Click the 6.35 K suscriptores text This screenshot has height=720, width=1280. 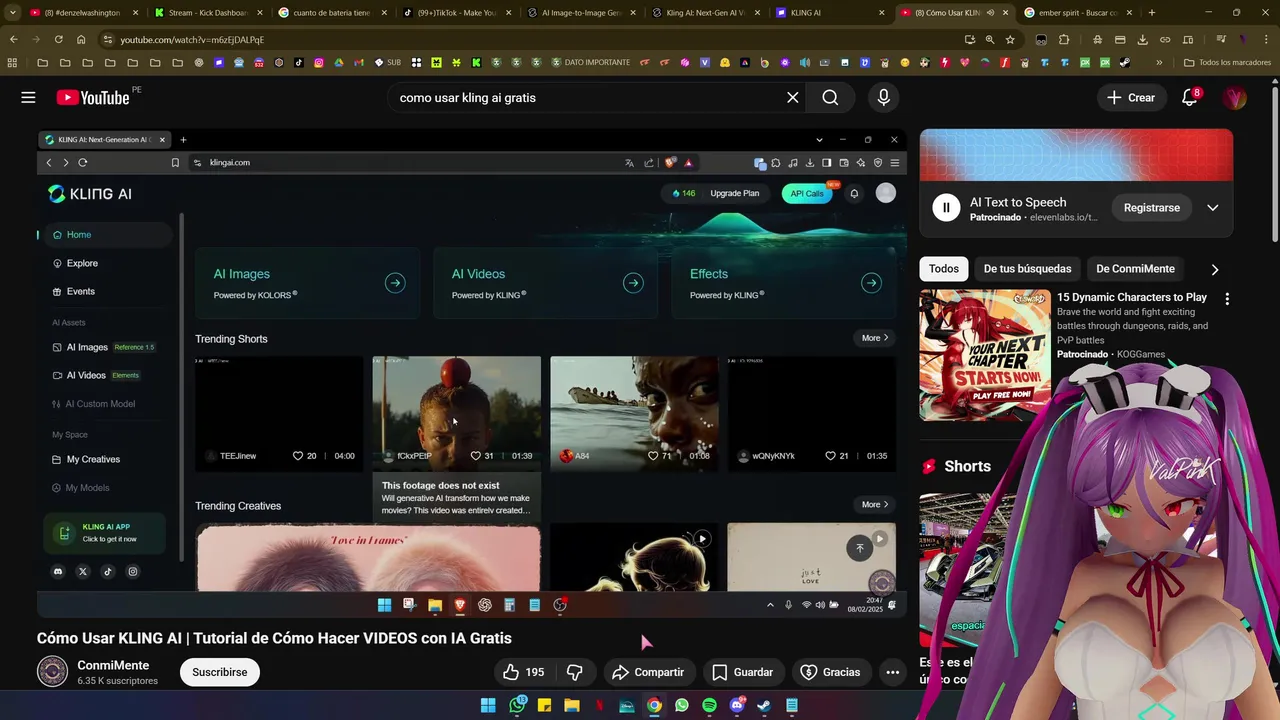click(117, 681)
